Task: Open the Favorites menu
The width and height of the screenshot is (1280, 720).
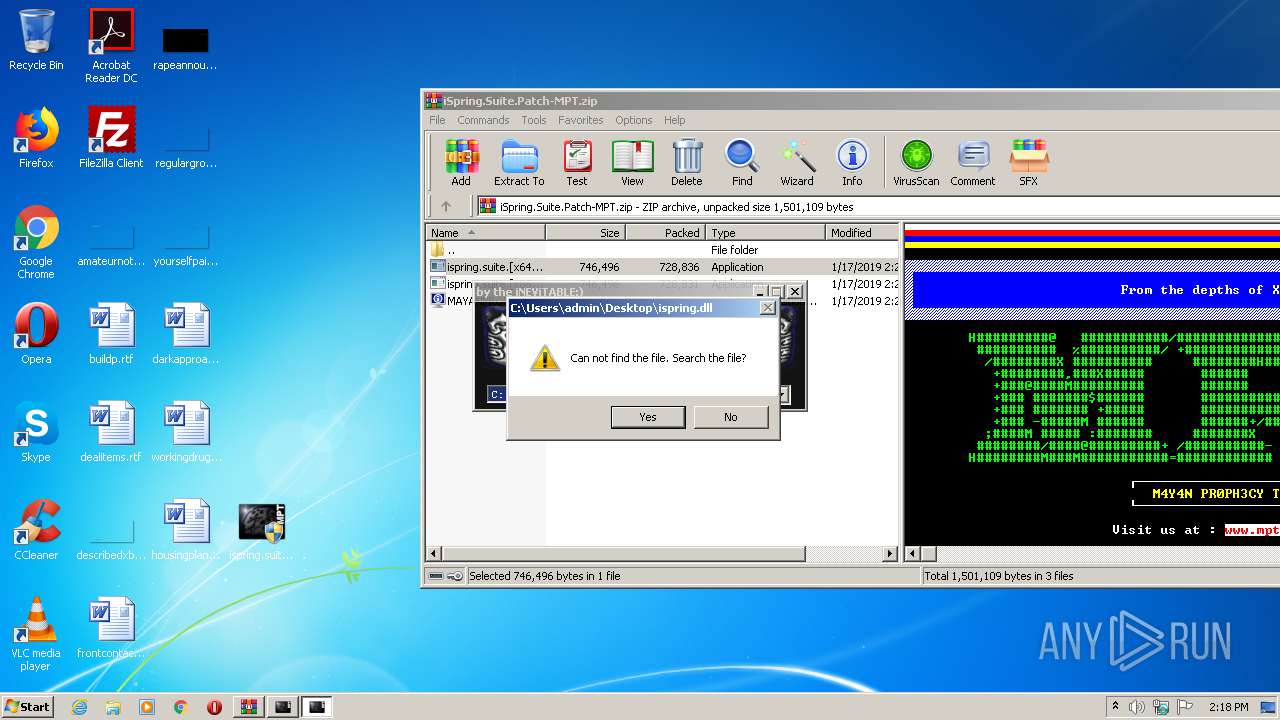Action: [581, 120]
